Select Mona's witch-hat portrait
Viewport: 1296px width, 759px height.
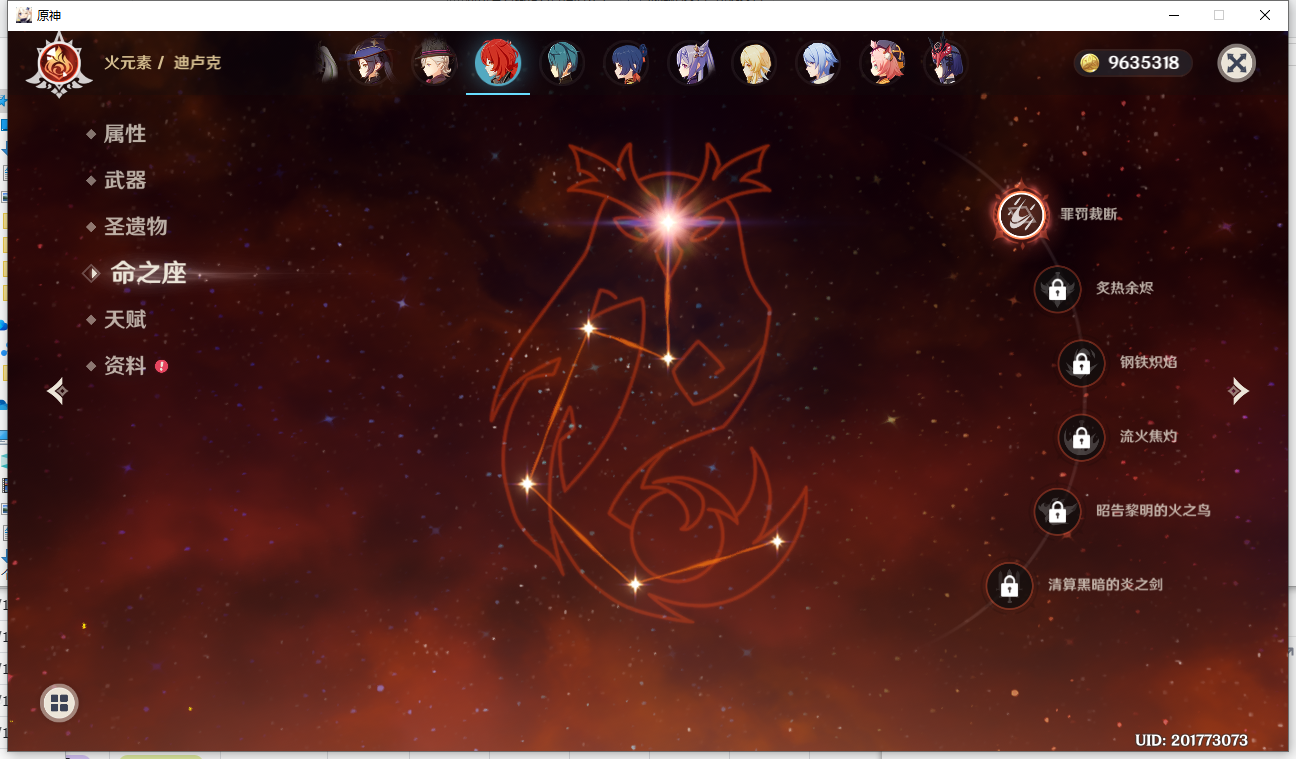point(370,63)
